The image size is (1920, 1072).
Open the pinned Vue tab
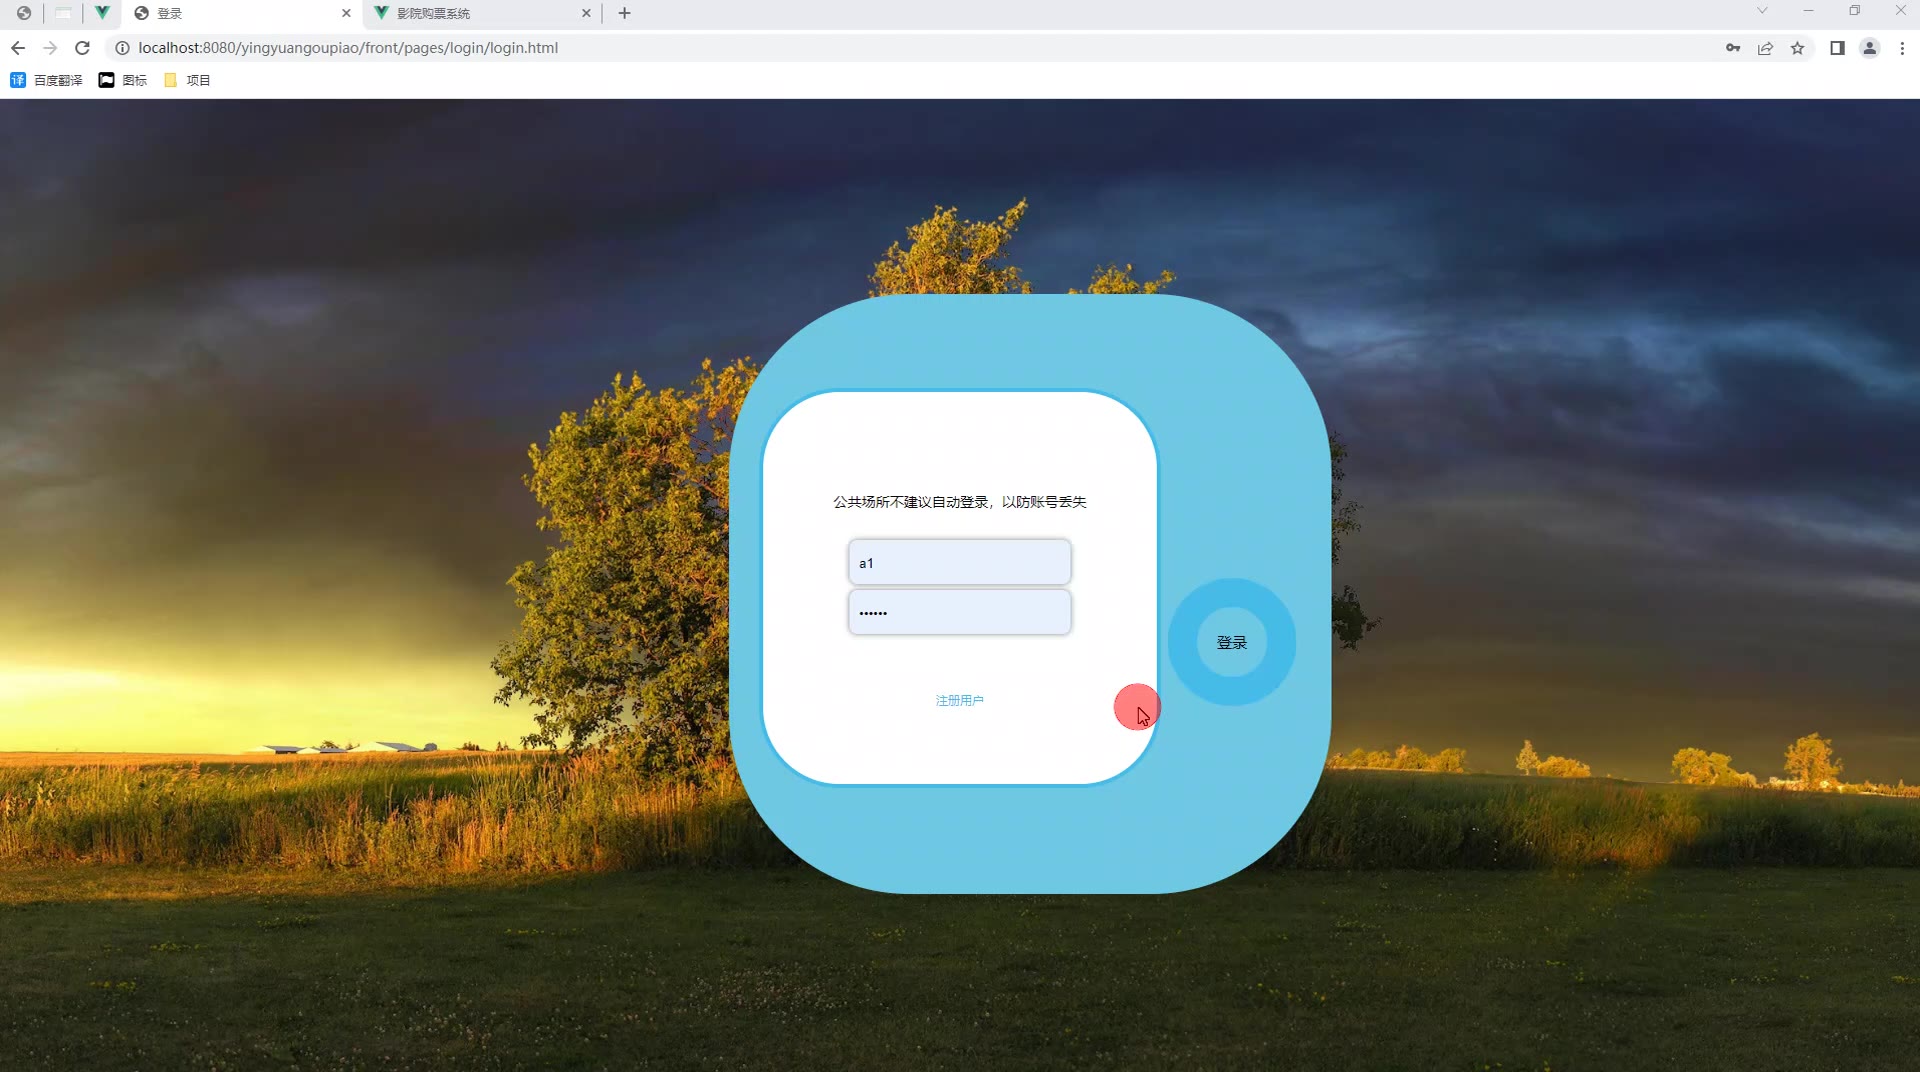[x=102, y=13]
